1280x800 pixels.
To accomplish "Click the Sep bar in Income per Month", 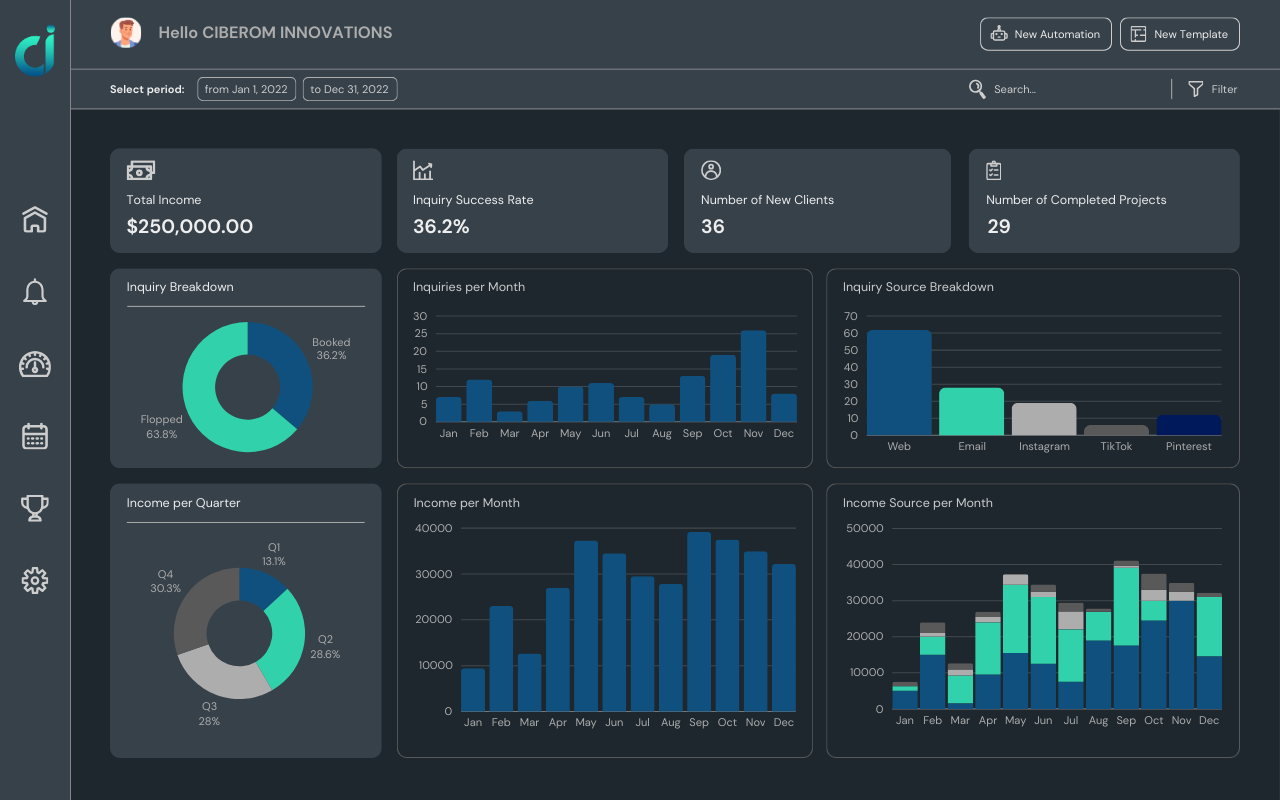I will tap(699, 622).
